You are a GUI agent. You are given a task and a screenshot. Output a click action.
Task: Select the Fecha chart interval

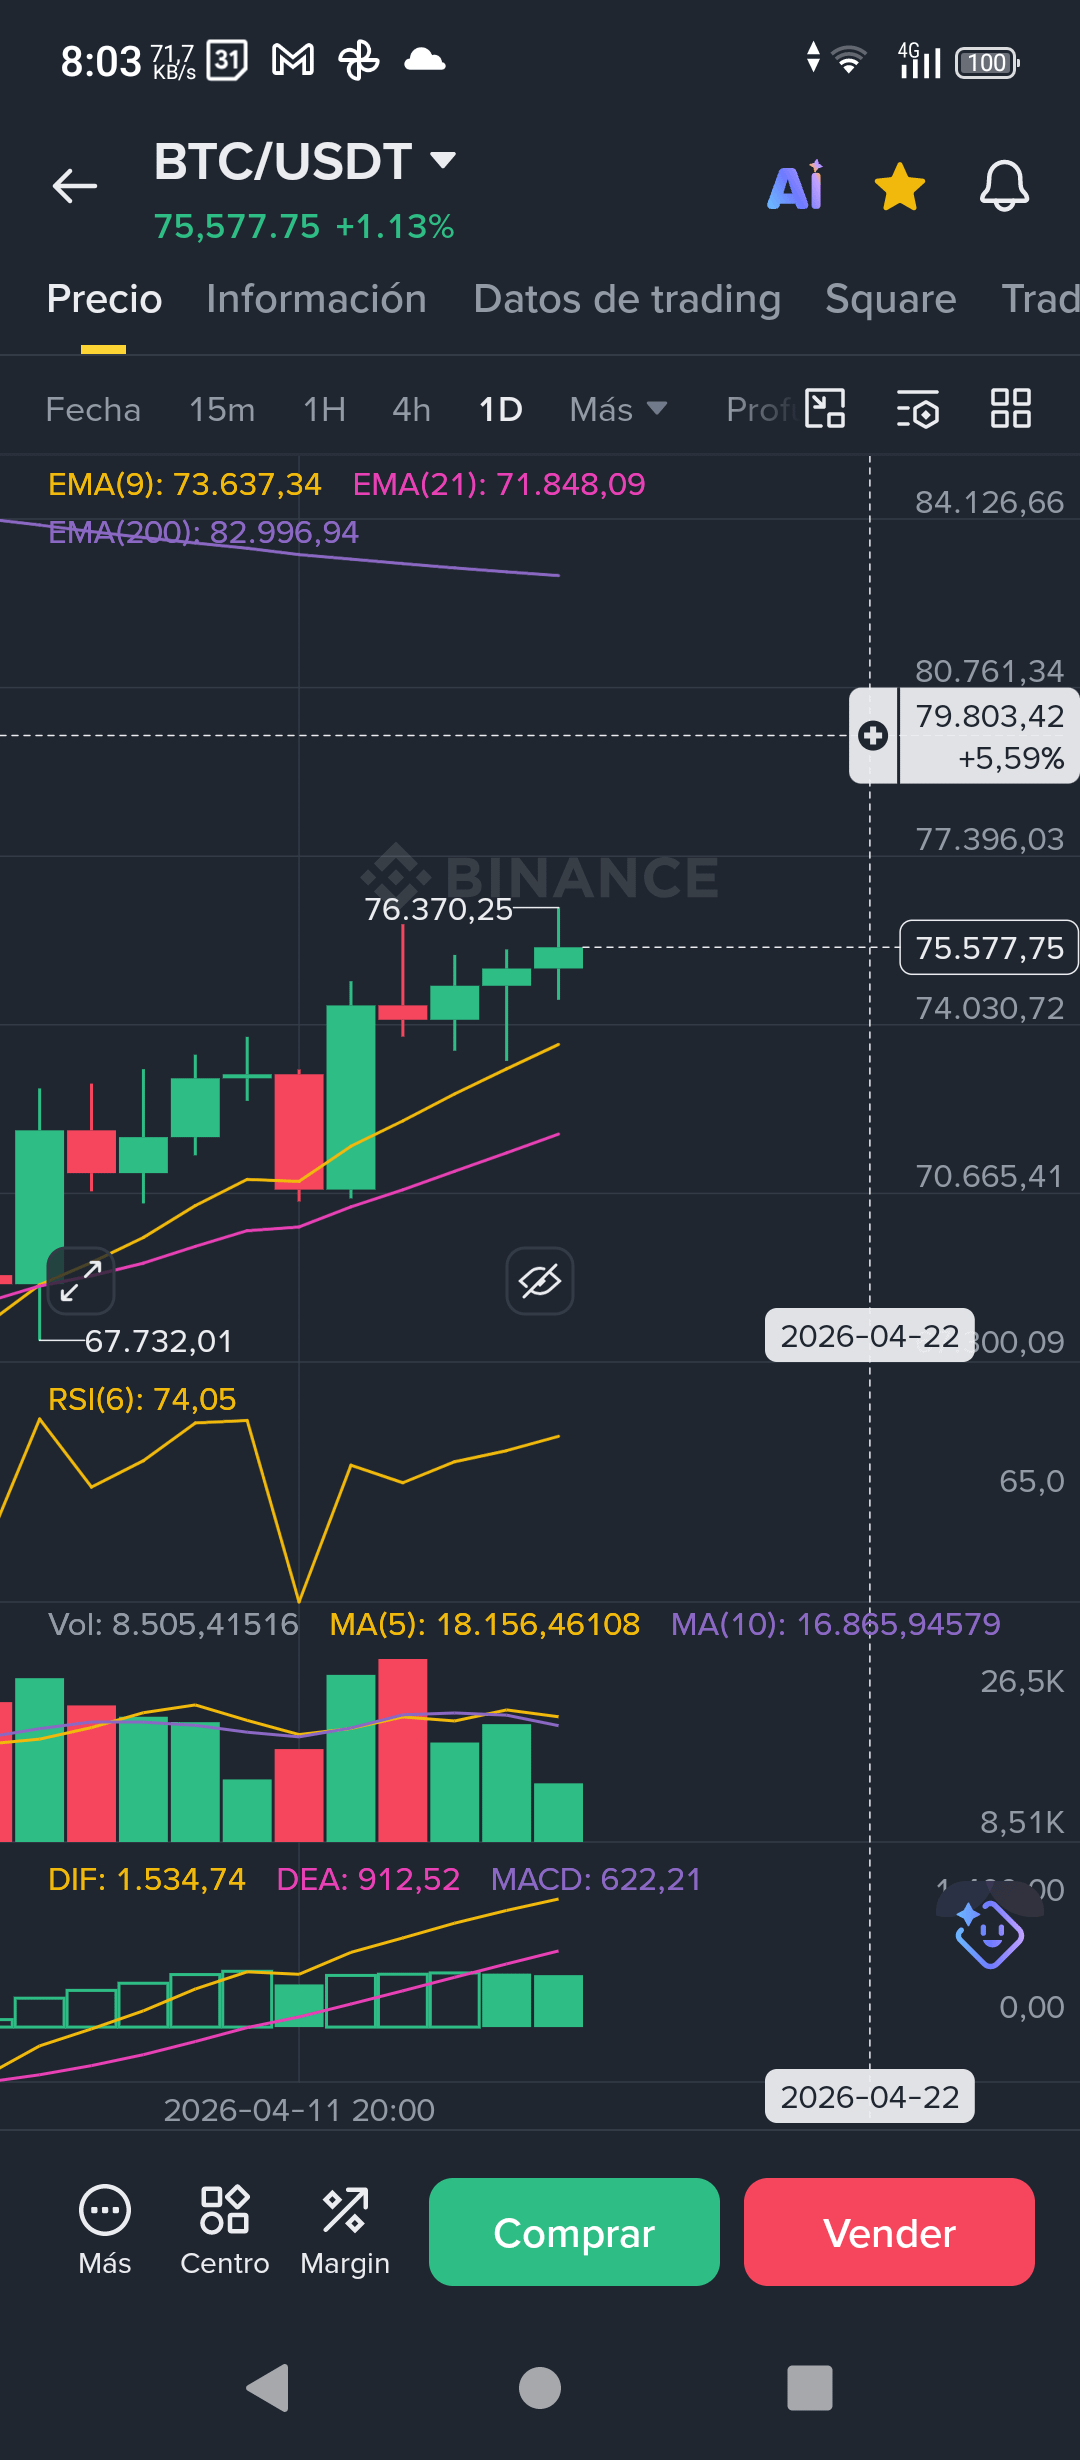[93, 410]
